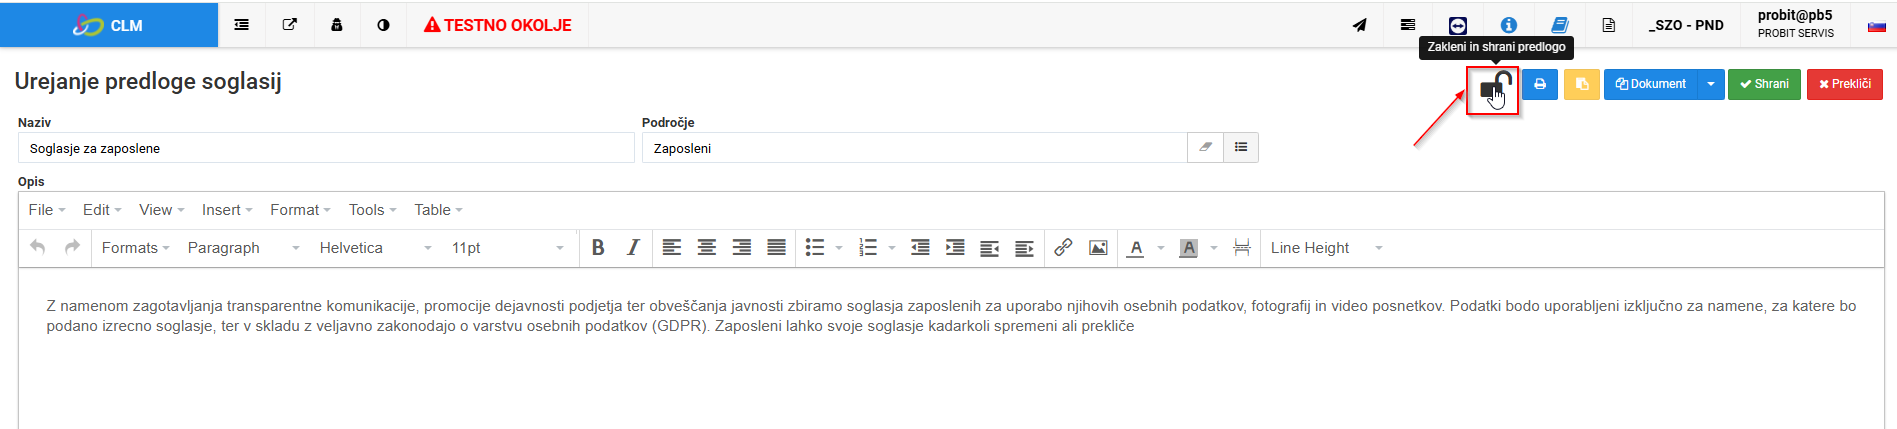Toggle italic text formatting
The image size is (1897, 429).
633,248
